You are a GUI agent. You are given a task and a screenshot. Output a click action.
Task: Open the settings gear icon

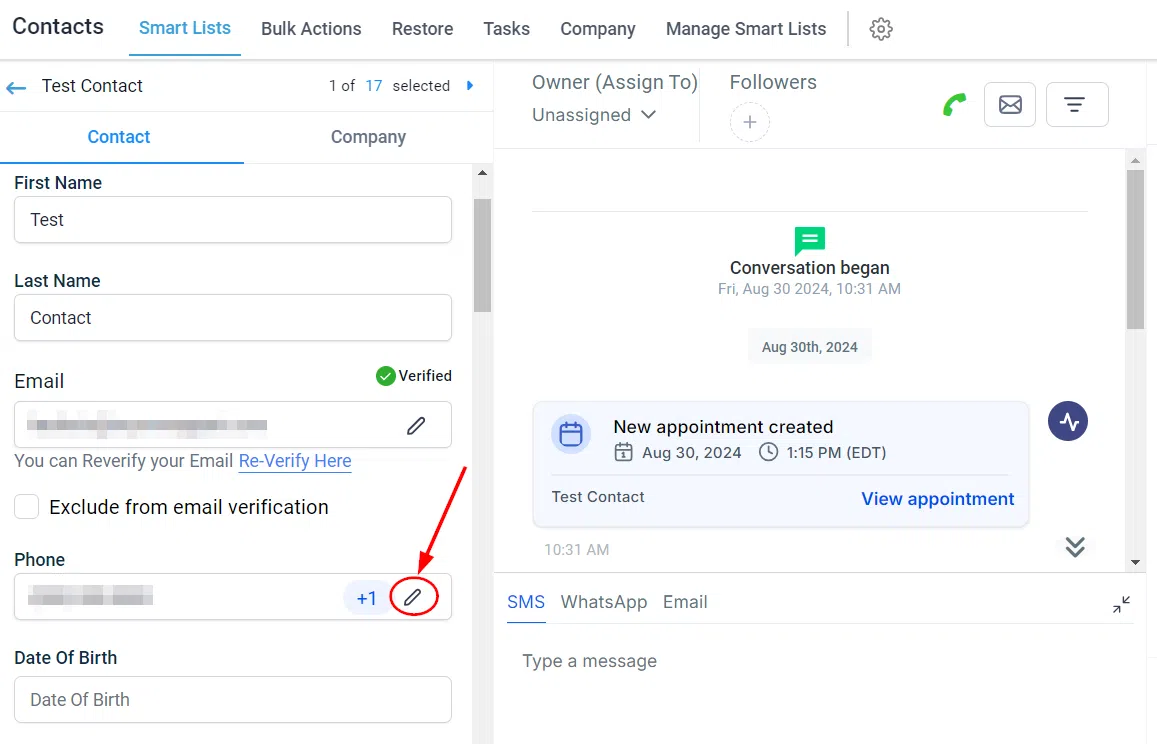coord(880,29)
